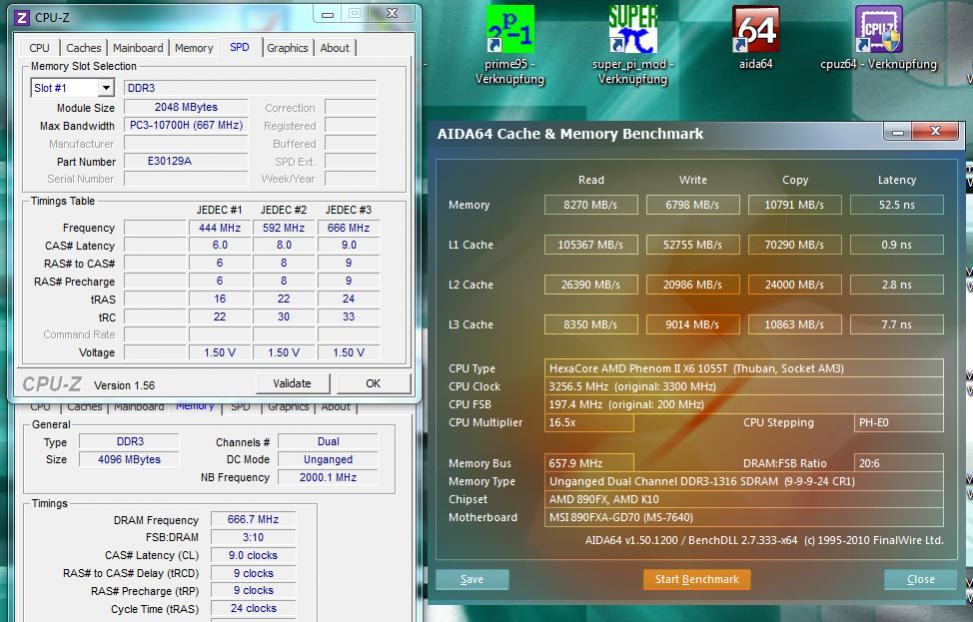Click the Size 4096 MBytes value

(x=129, y=459)
